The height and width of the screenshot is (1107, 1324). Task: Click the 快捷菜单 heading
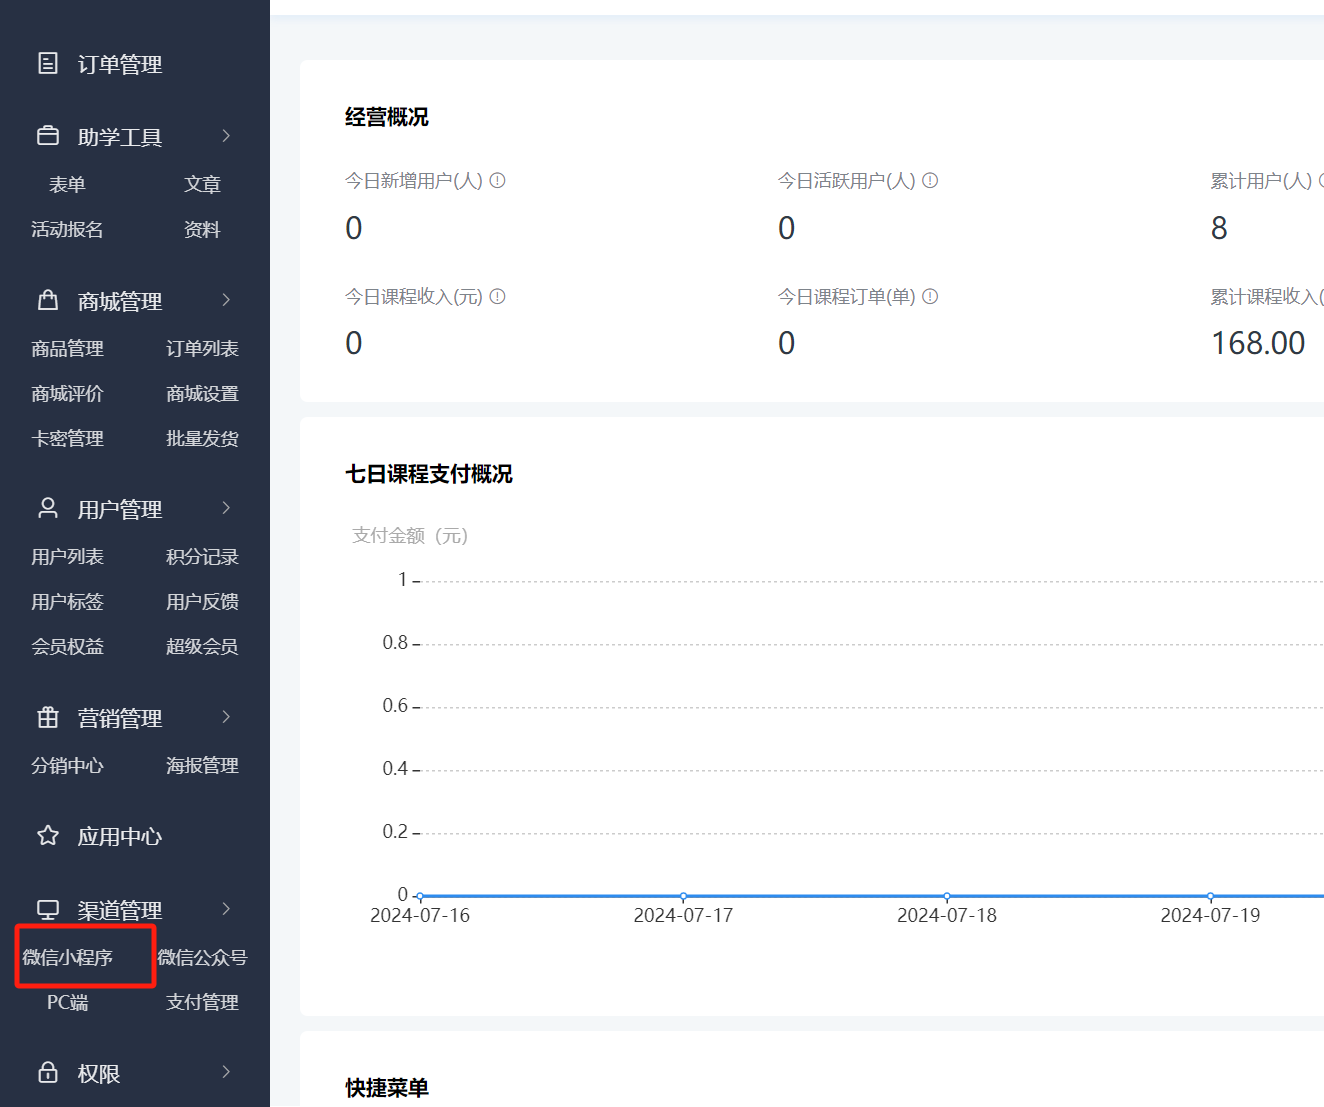tap(387, 1088)
